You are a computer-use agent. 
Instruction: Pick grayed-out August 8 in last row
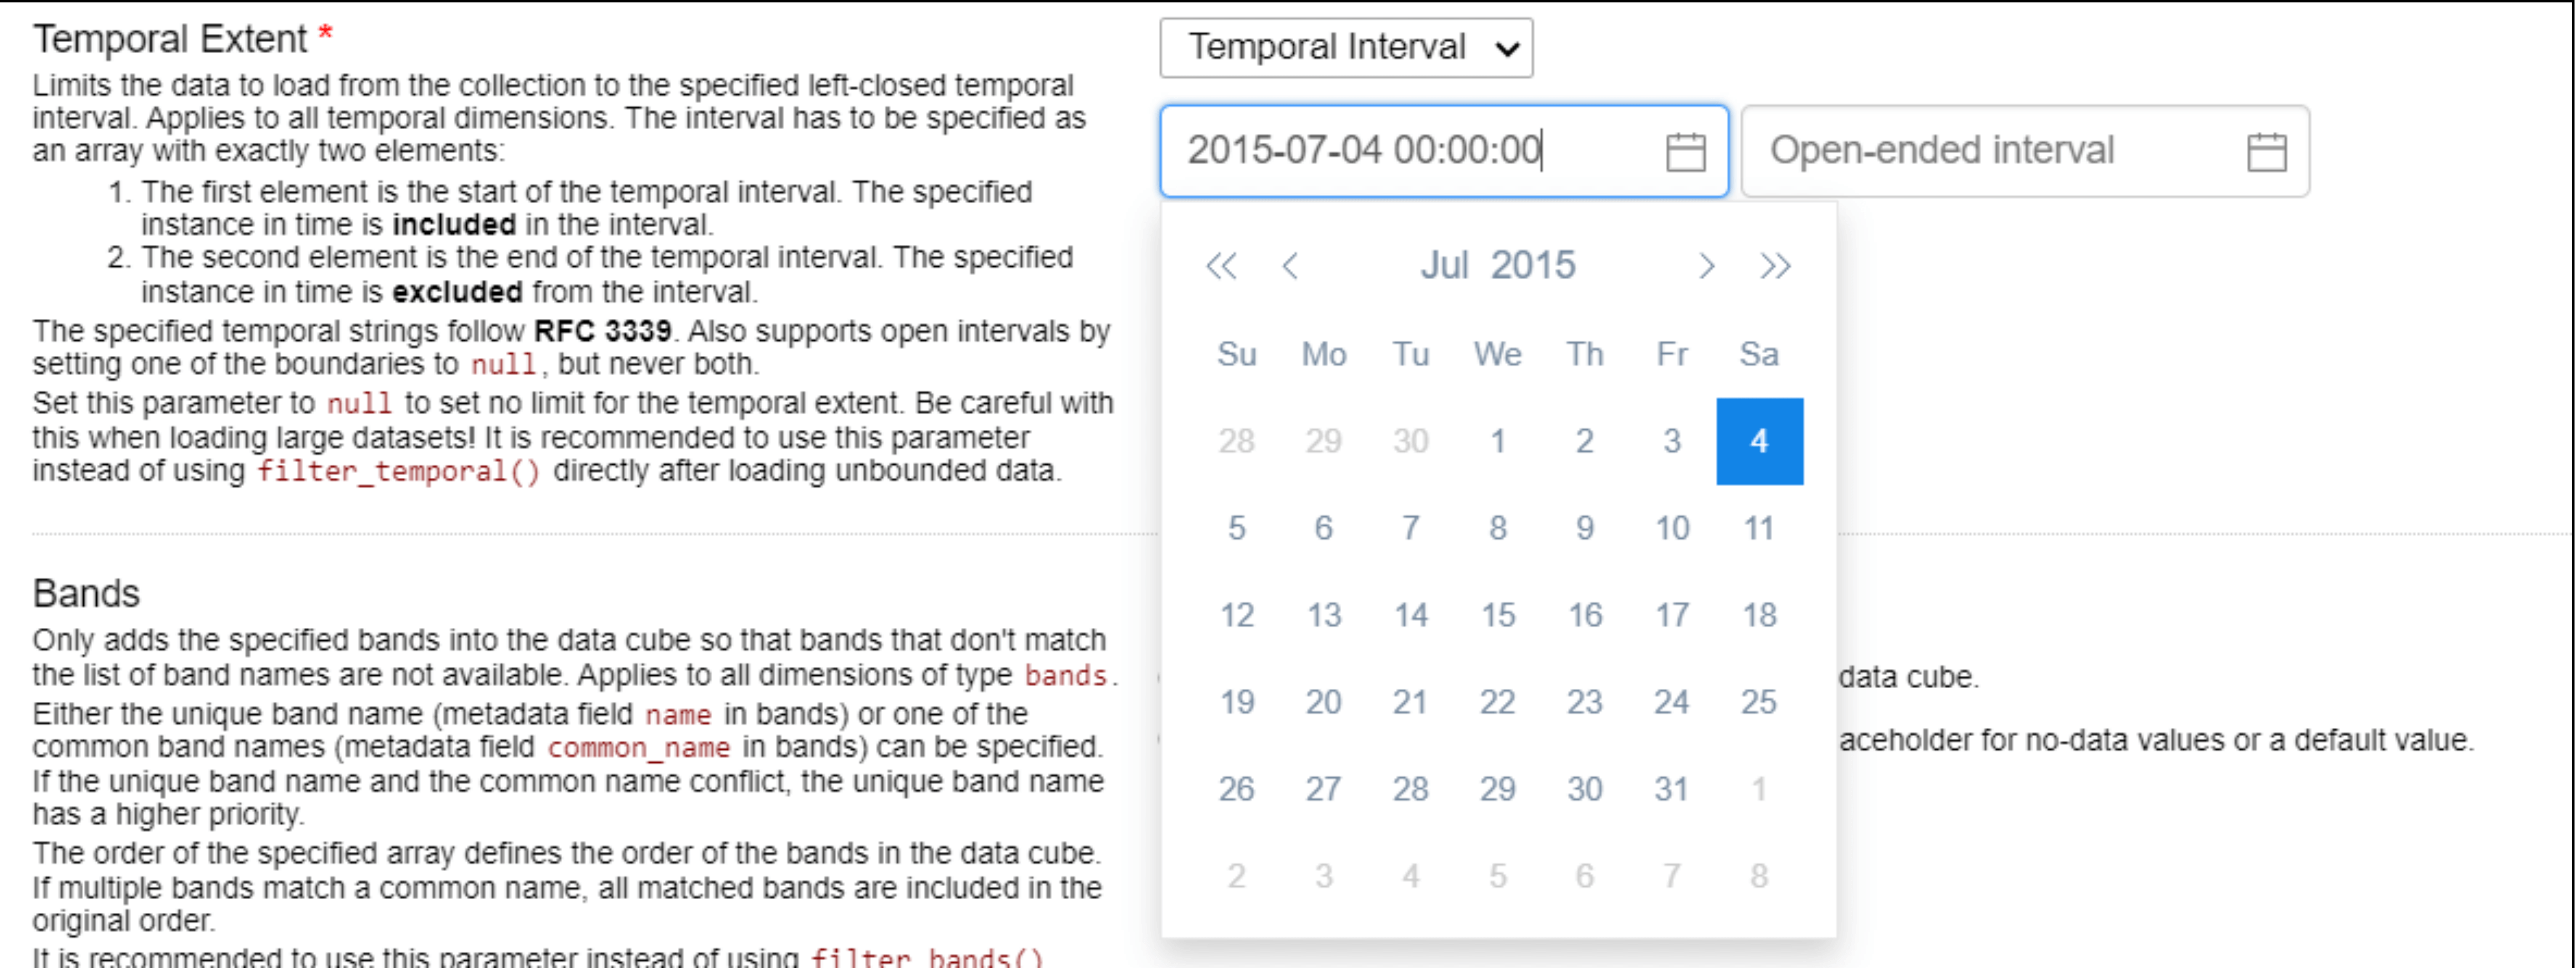[x=1759, y=876]
